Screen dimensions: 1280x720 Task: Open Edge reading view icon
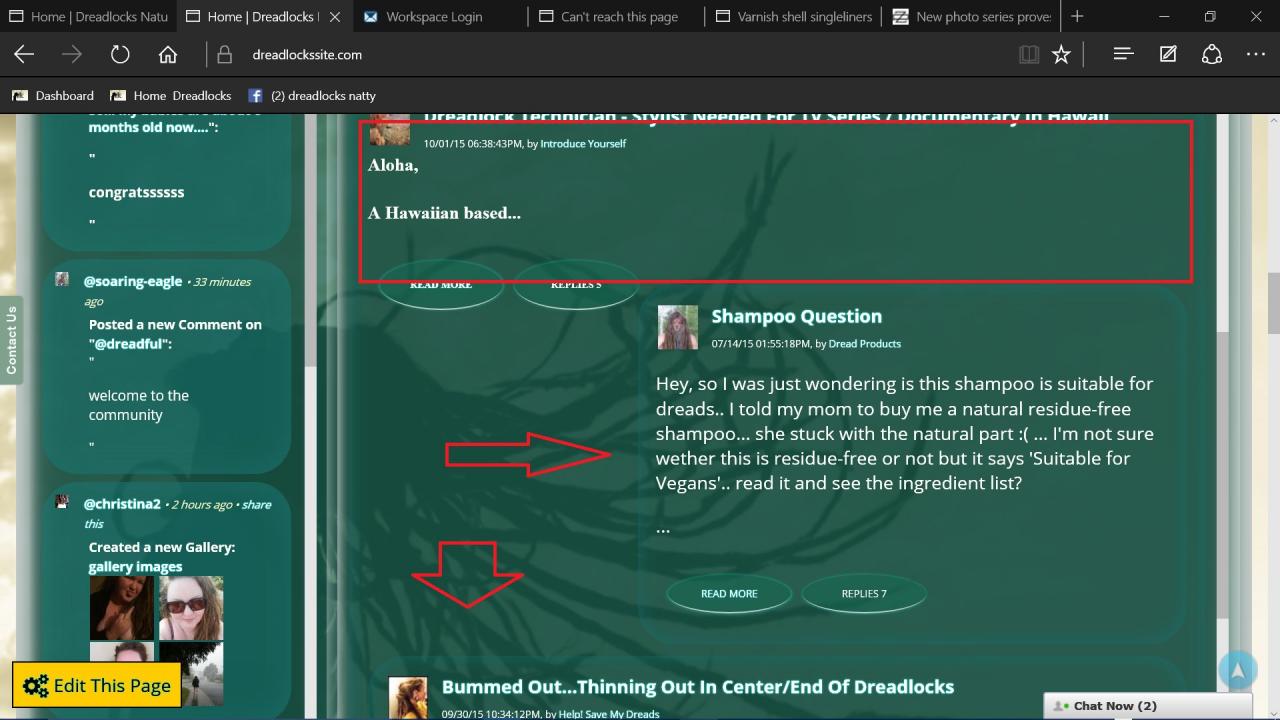[1028, 55]
